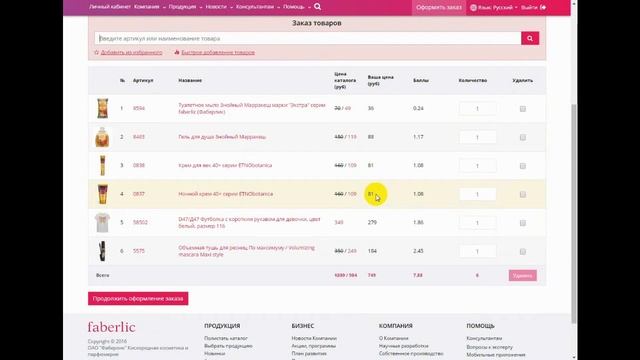640x360 pixels.
Task: Click quantity field for night cream row 4
Action: click(477, 194)
